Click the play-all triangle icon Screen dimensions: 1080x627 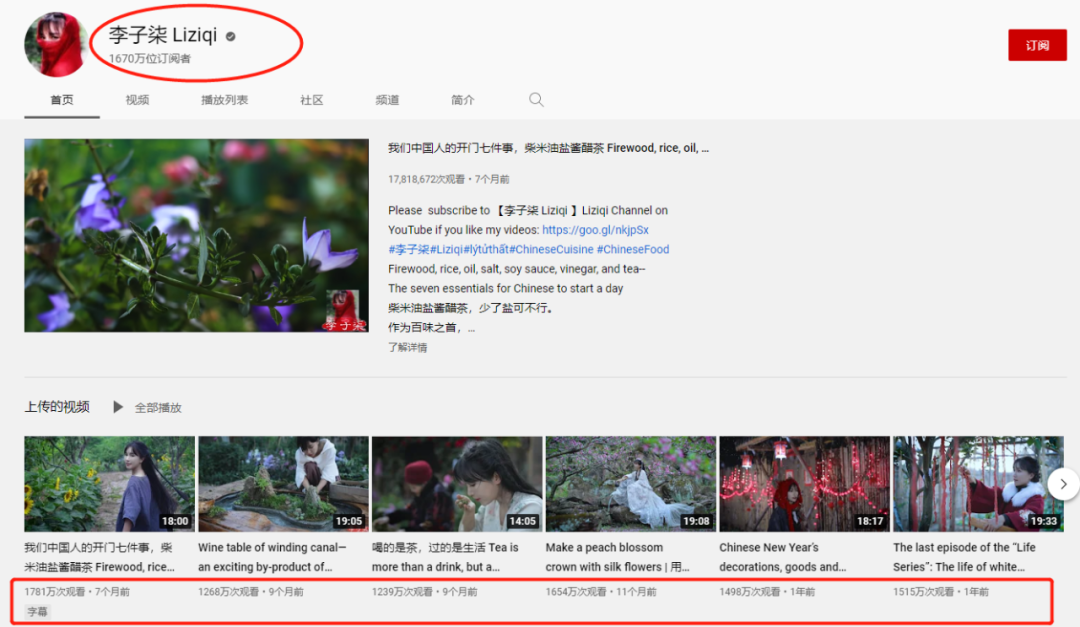click(118, 407)
